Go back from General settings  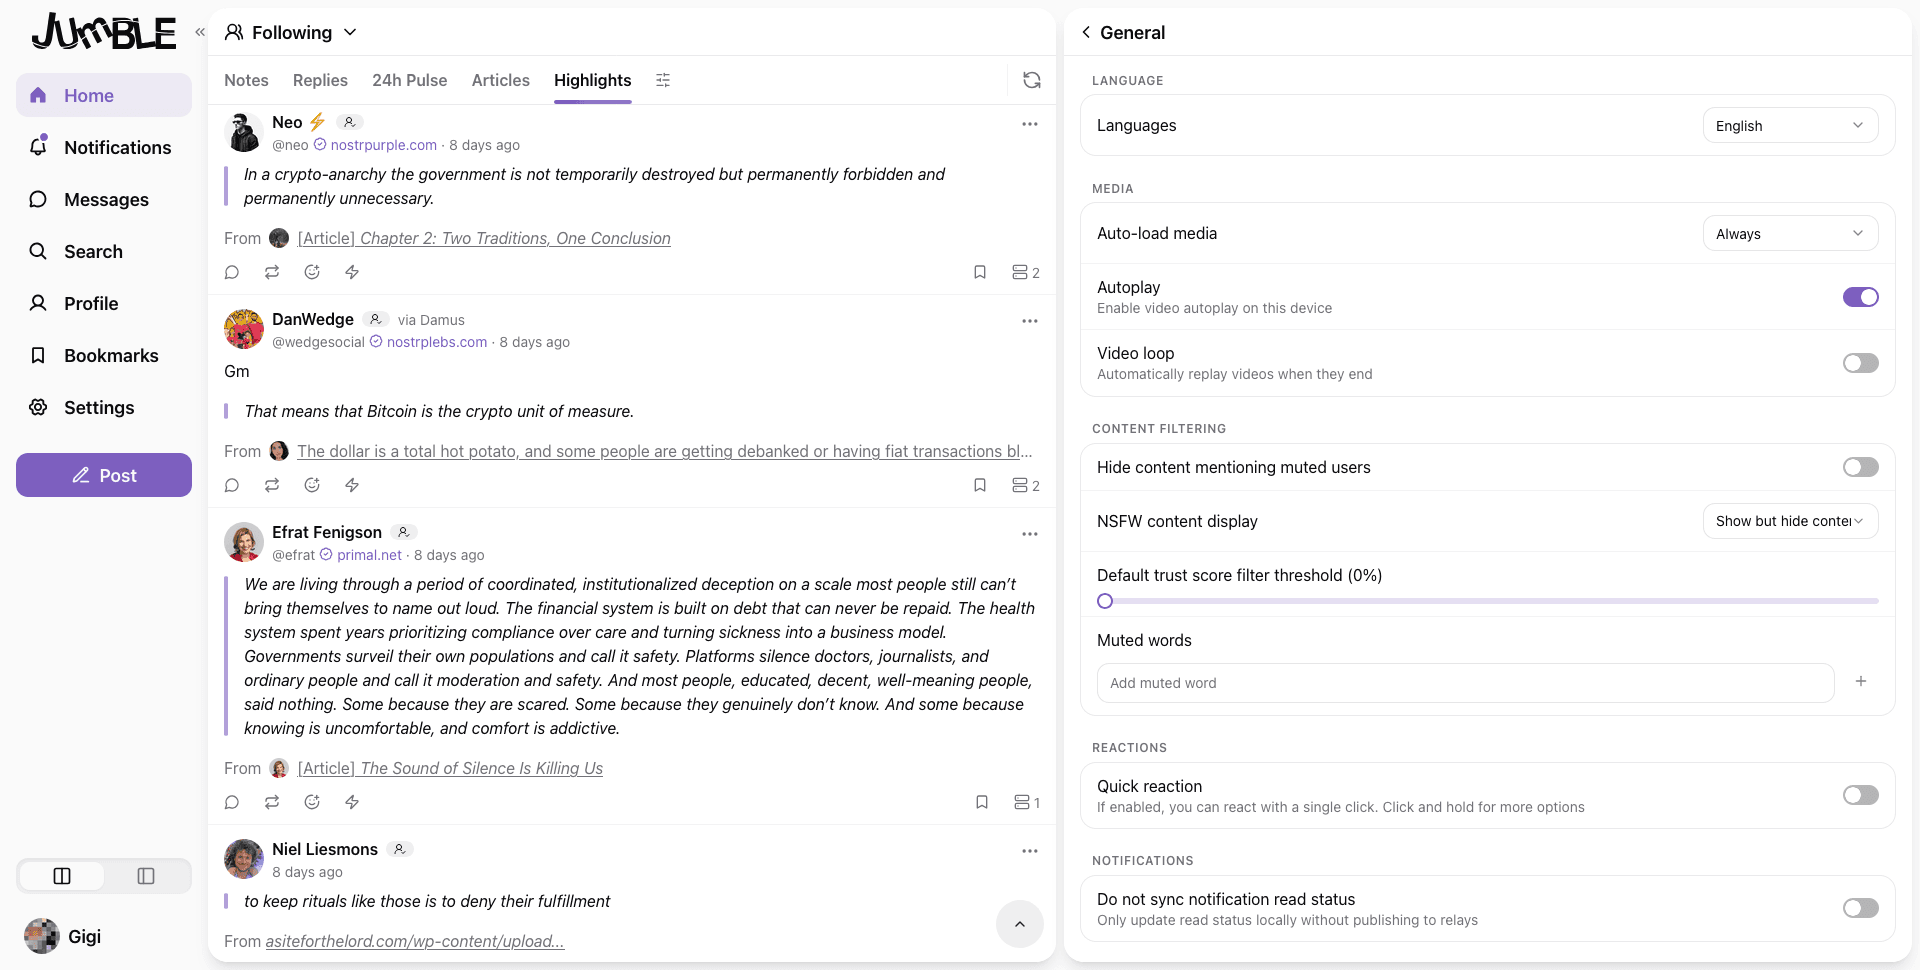click(x=1086, y=32)
